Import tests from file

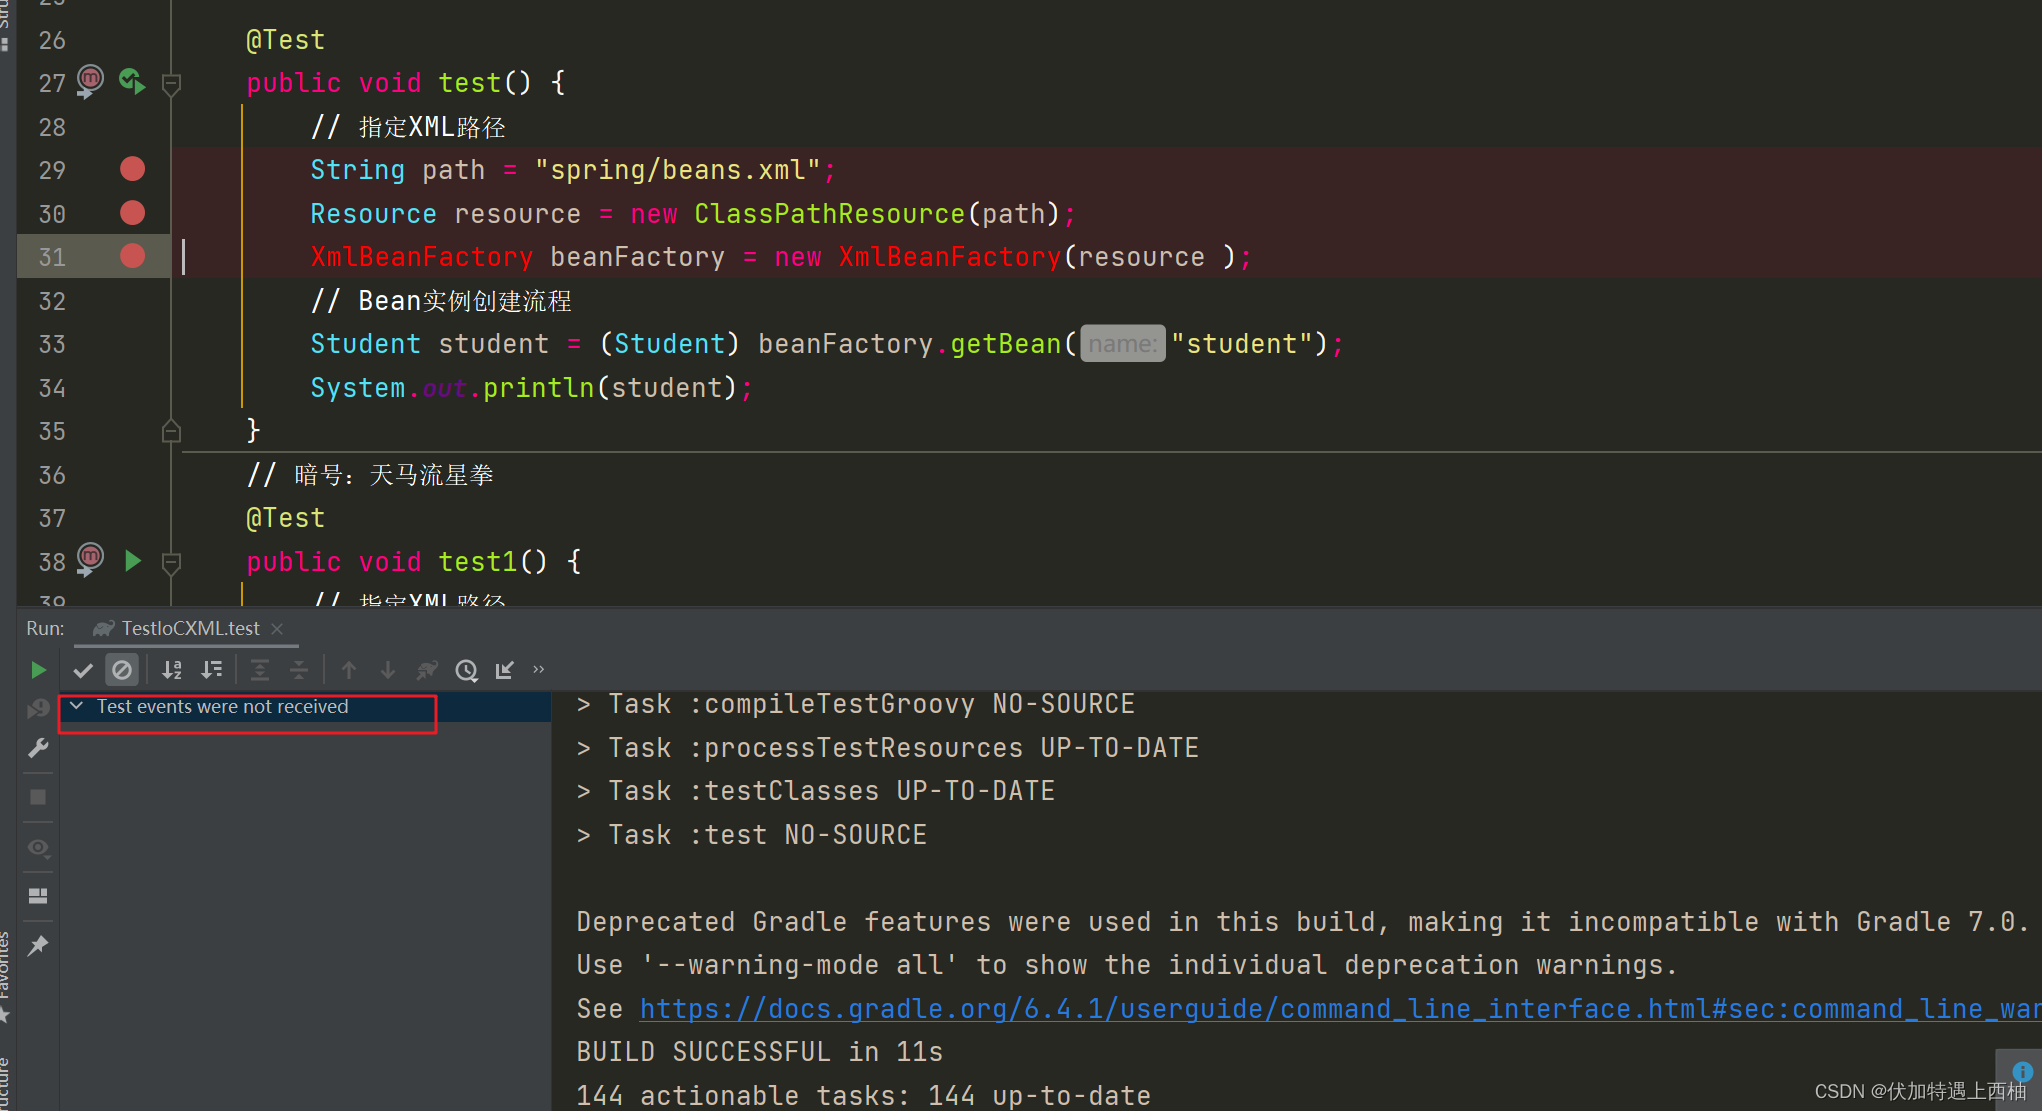(x=505, y=670)
